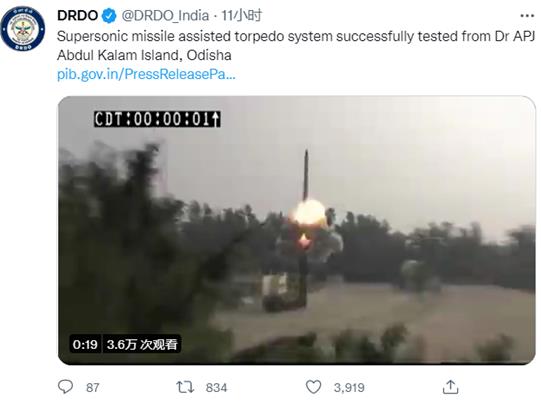Viewport: 541px width, 405px height.
Task: Click the blue verified badge
Action: (110, 16)
